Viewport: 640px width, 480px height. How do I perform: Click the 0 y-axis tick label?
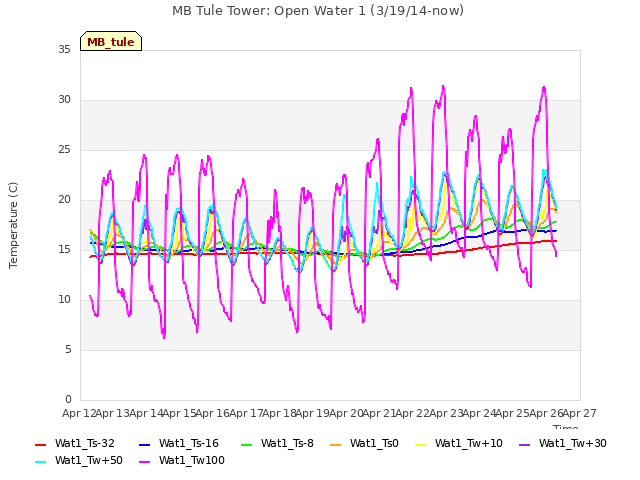pyautogui.click(x=68, y=400)
